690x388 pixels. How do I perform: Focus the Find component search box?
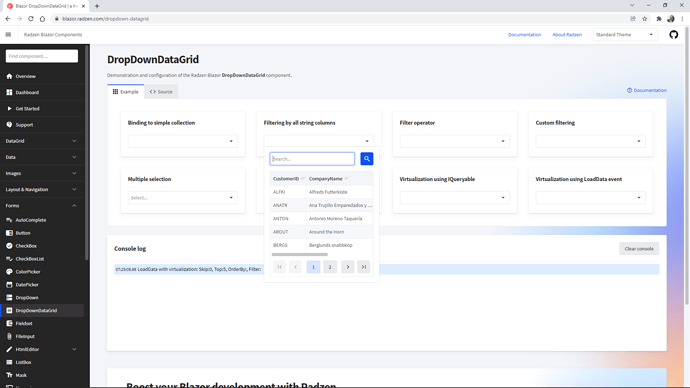pyautogui.click(x=42, y=56)
